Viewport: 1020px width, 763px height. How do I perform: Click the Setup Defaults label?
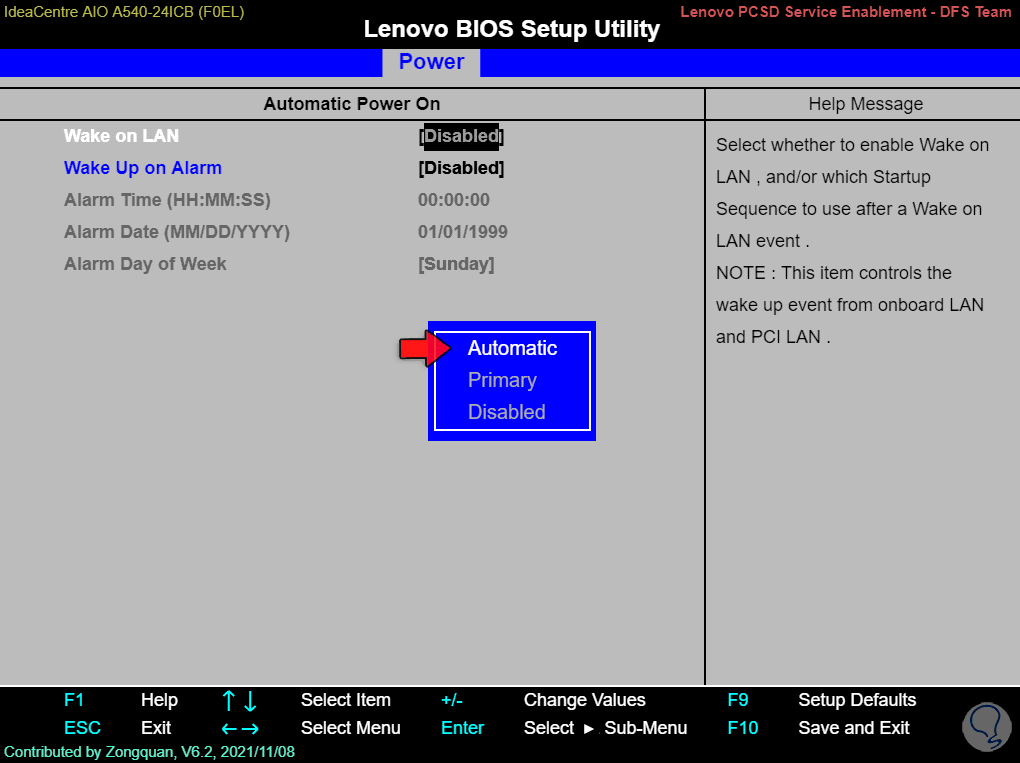[x=857, y=700]
